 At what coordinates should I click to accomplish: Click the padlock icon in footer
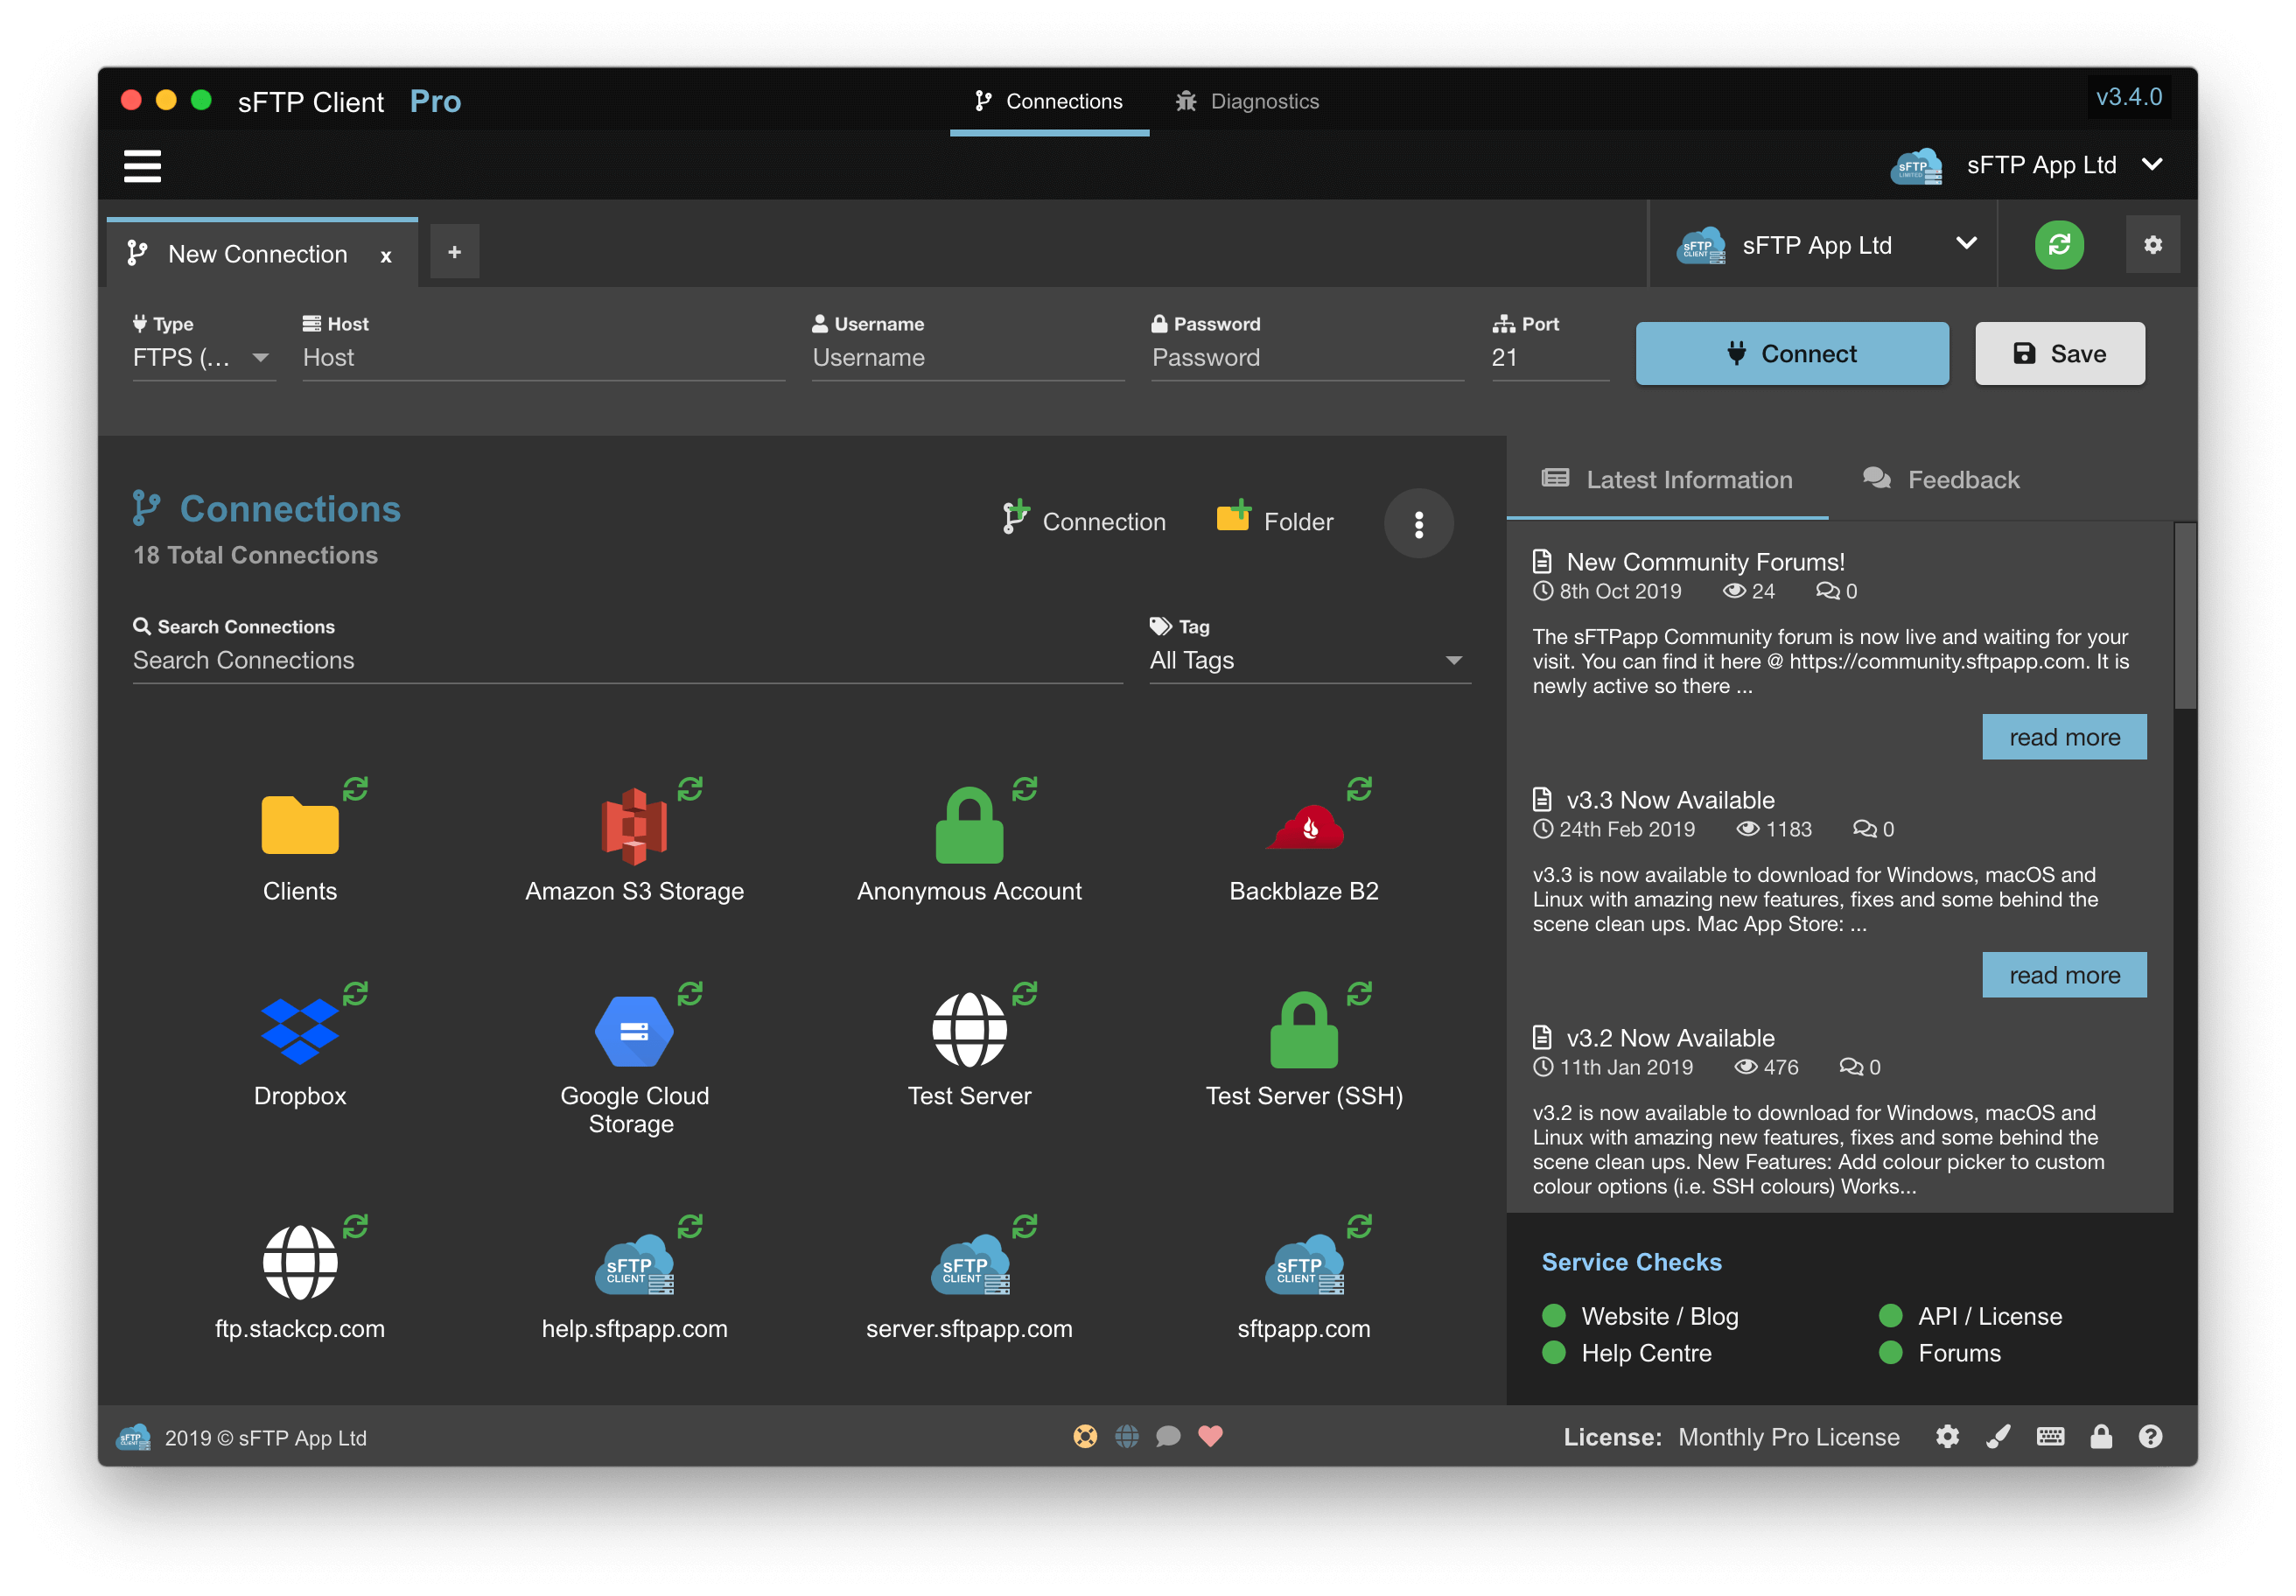click(2101, 1437)
